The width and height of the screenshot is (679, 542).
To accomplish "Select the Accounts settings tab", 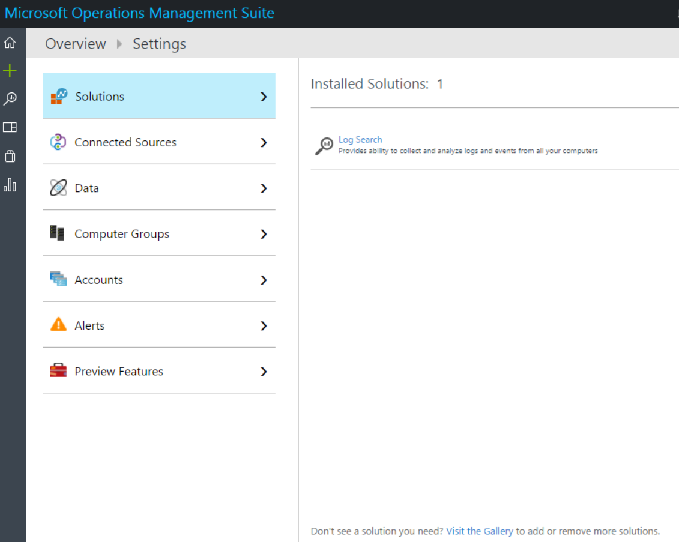I will click(x=159, y=280).
